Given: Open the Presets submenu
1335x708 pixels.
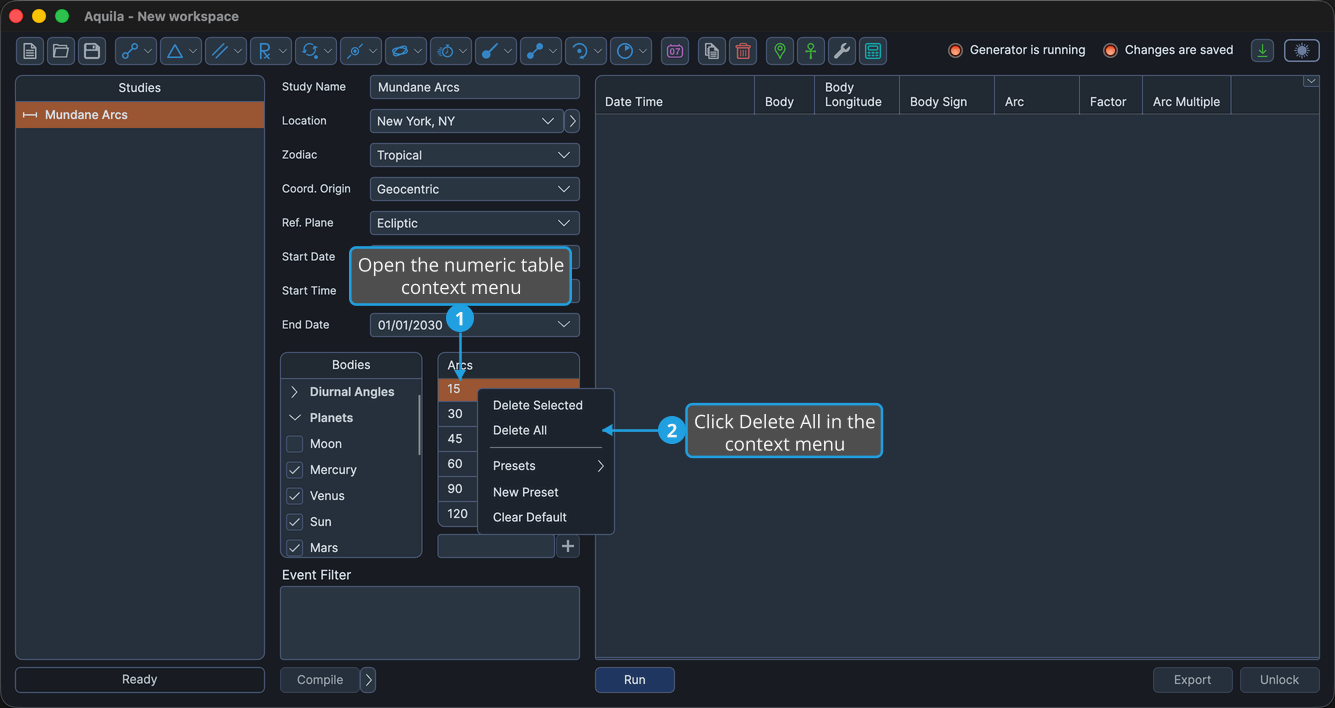Looking at the screenshot, I should [546, 466].
